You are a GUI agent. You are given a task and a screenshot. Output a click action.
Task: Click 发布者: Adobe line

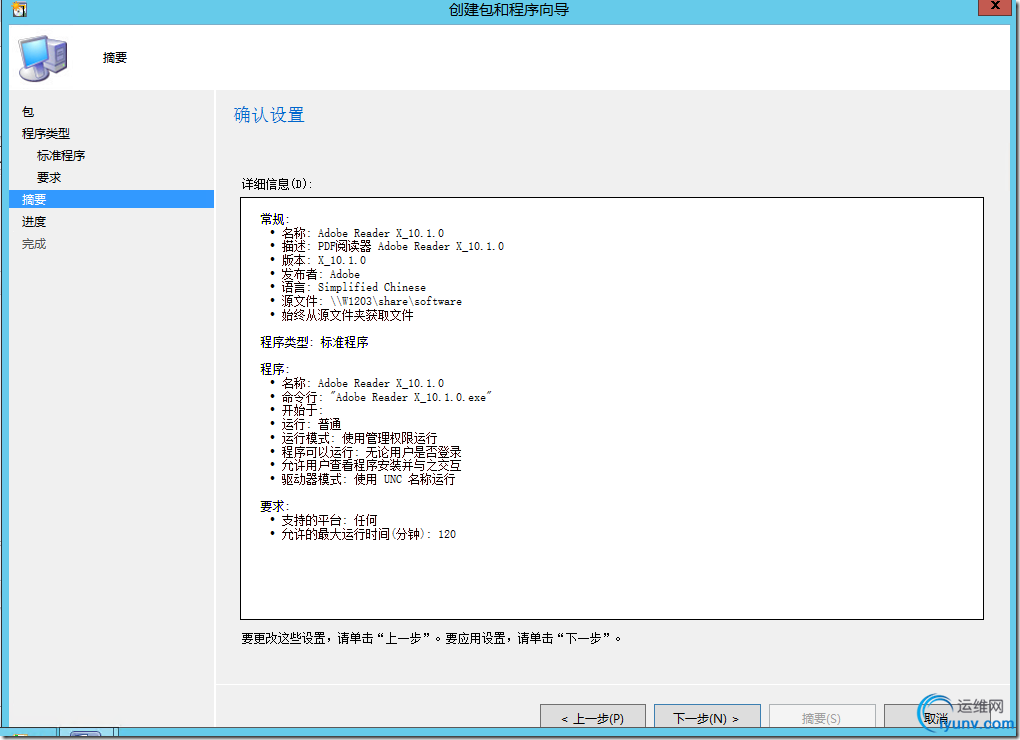click(x=320, y=274)
